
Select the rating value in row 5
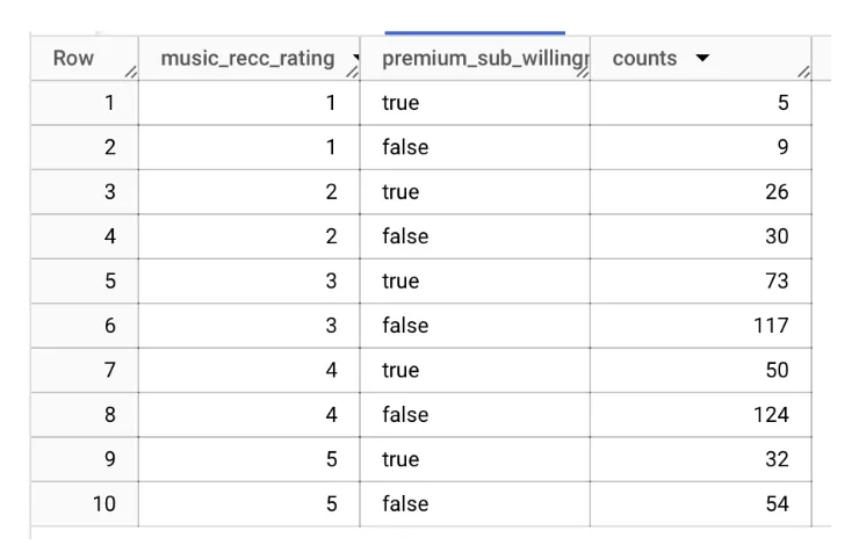(331, 282)
